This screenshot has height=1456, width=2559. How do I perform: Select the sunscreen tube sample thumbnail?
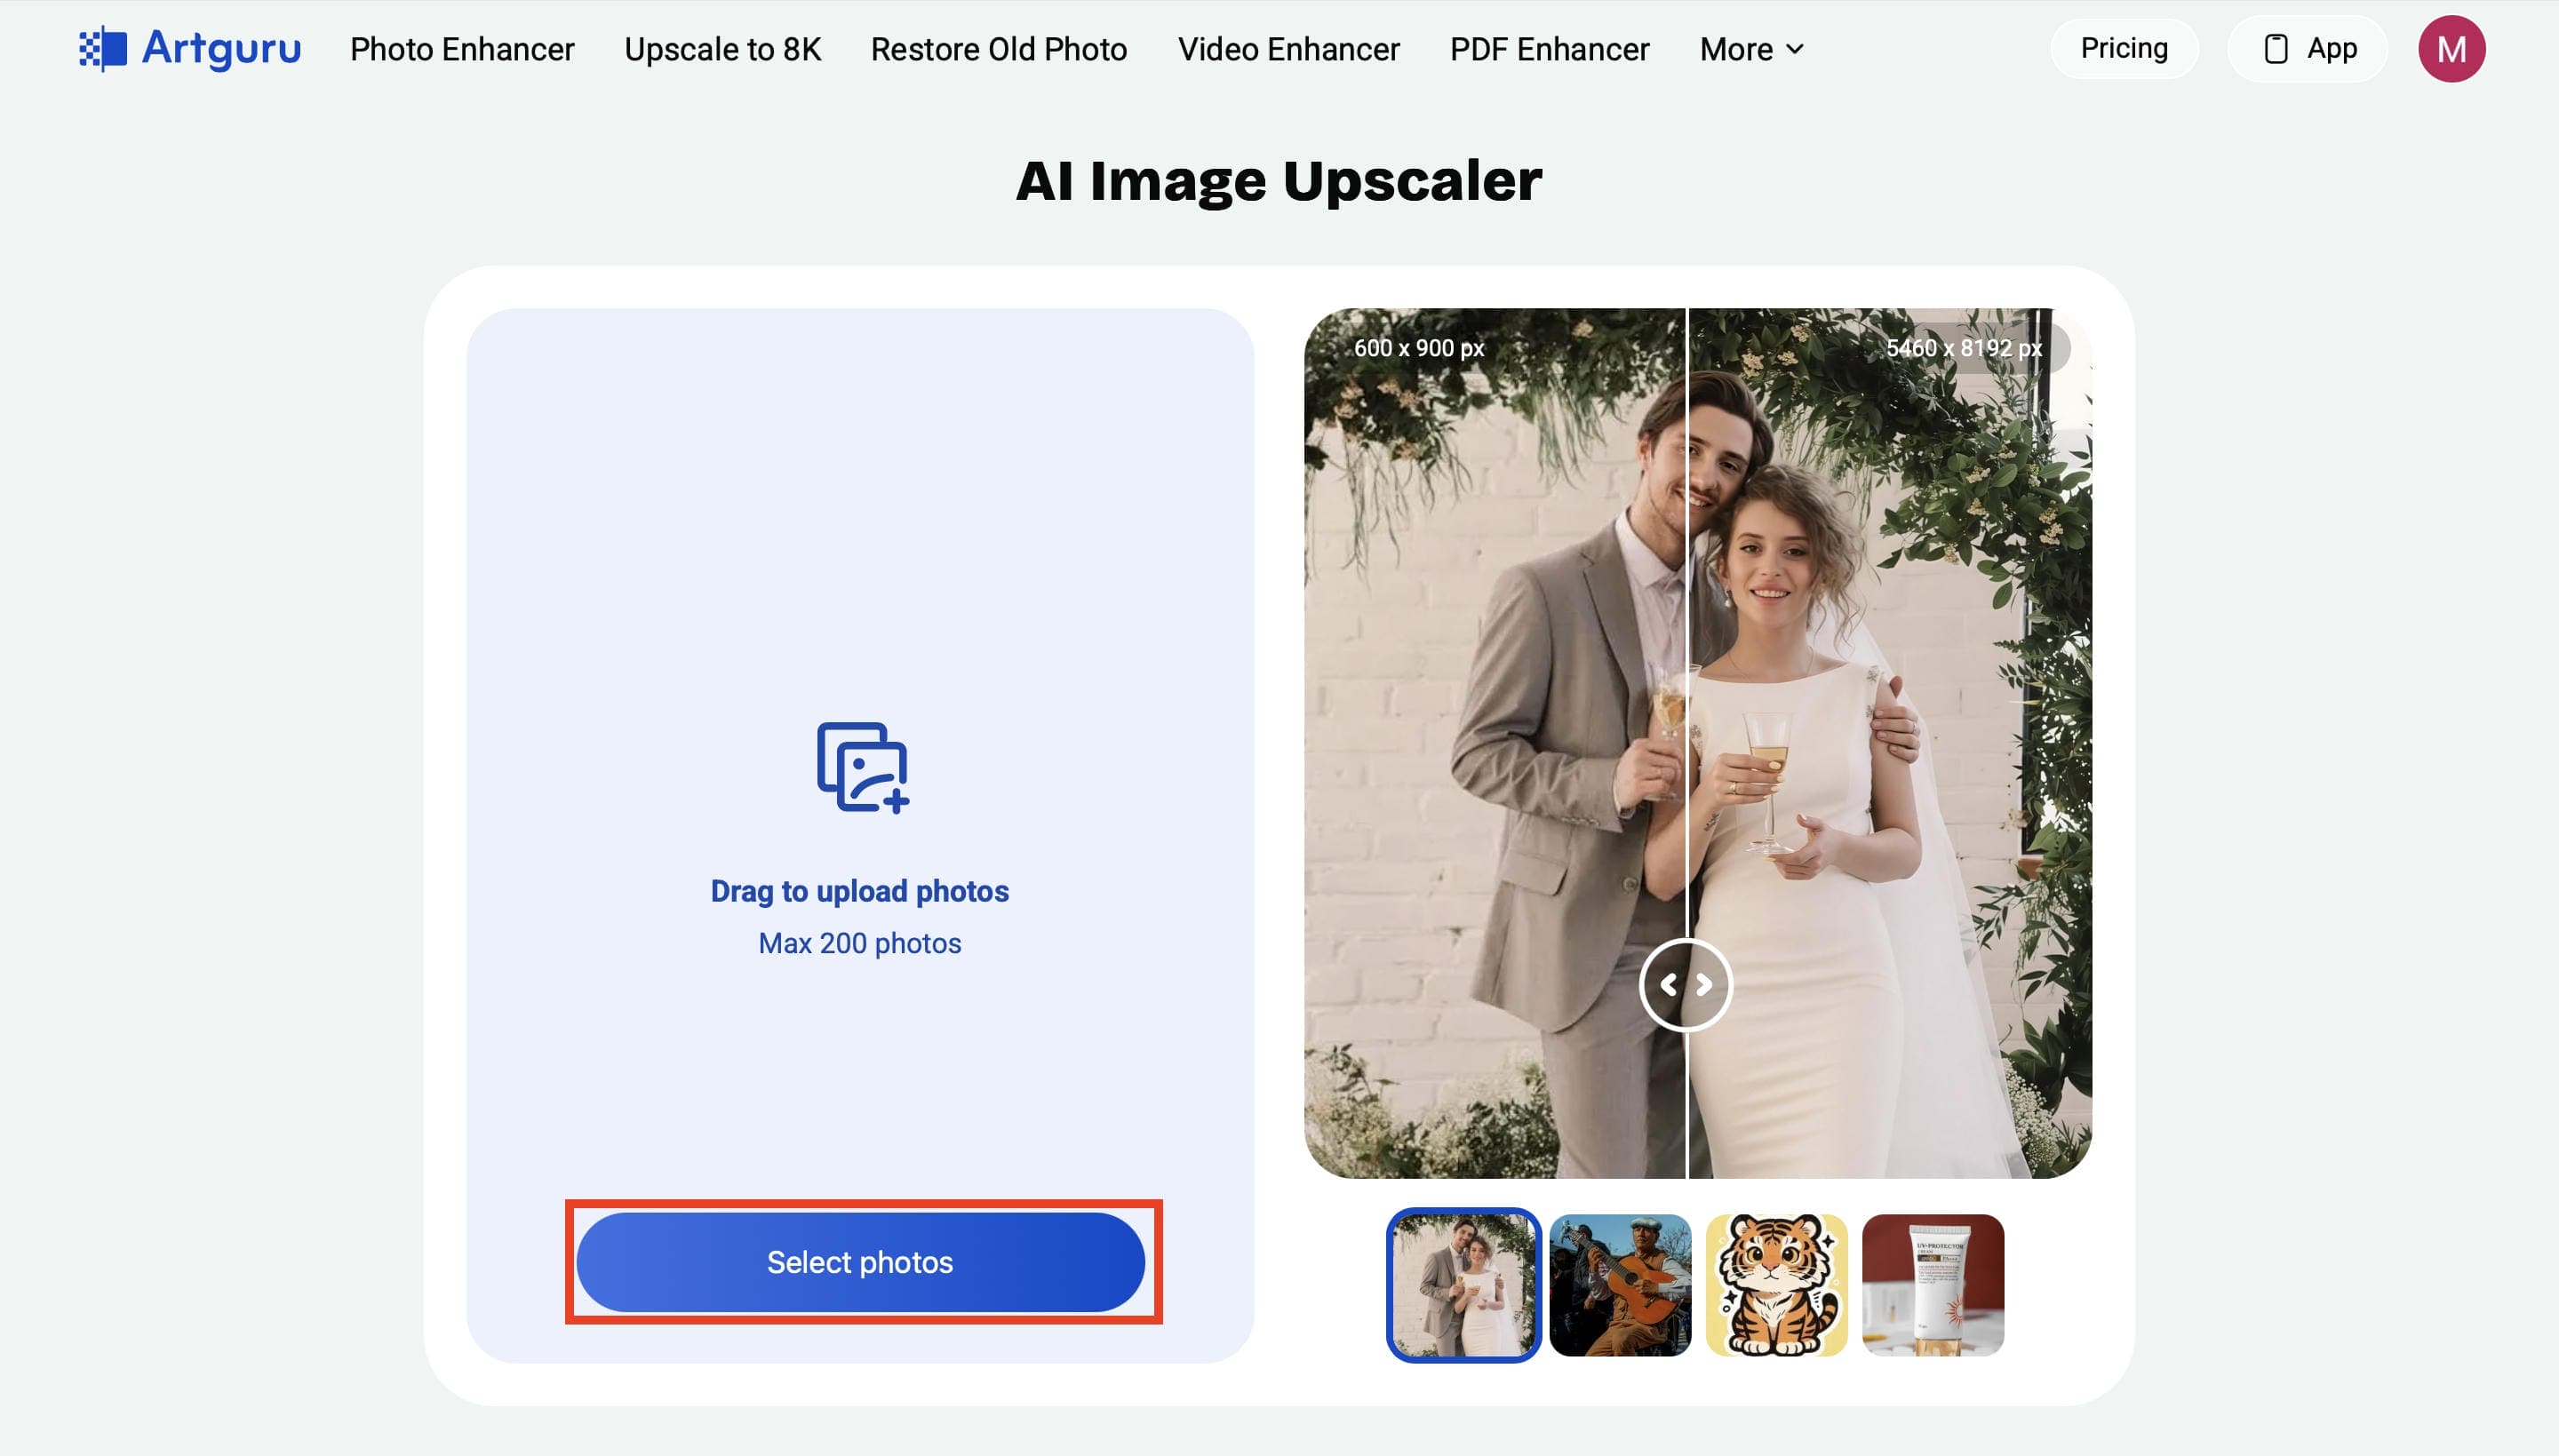coord(1932,1285)
